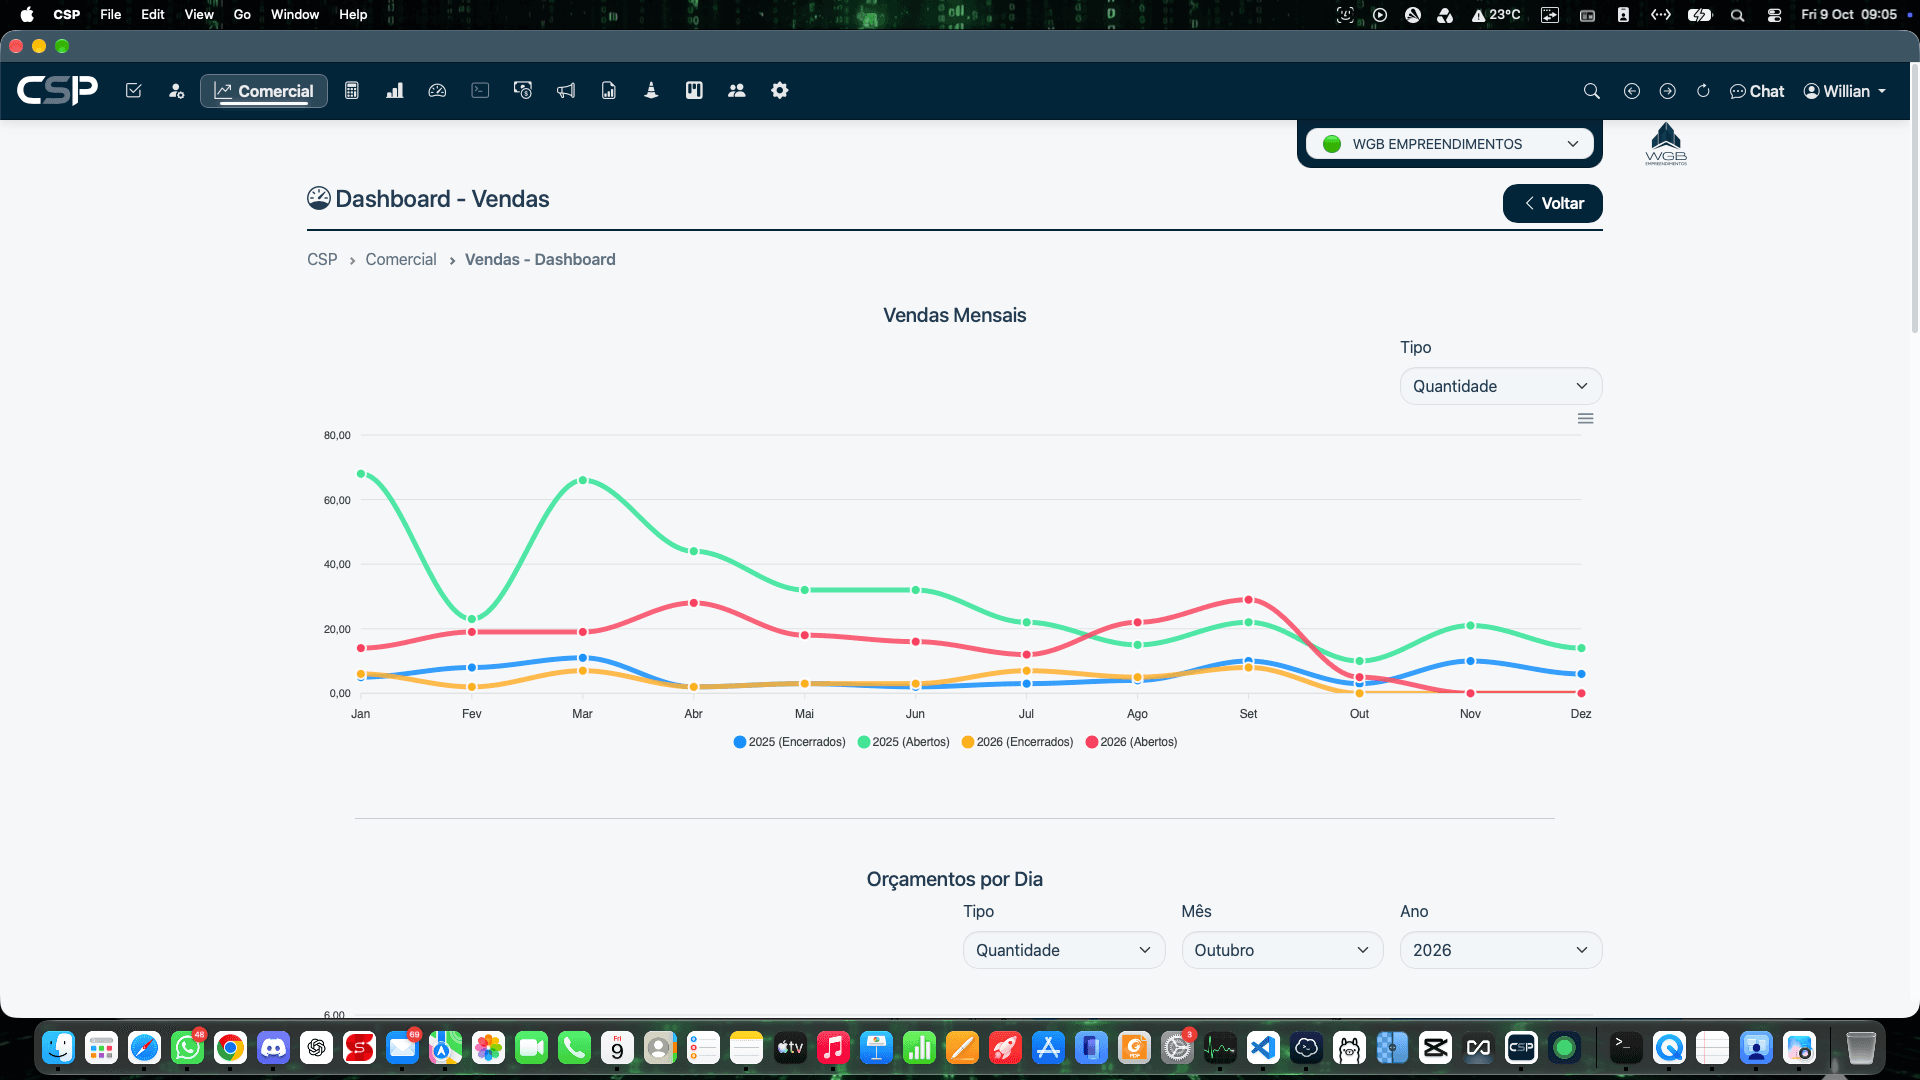Click the page vertical scrollbar
This screenshot has height=1080, width=1920.
tap(1914, 200)
